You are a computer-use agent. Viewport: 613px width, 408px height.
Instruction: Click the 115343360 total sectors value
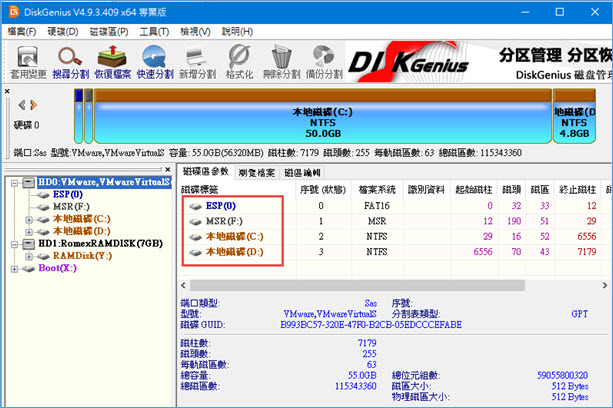[x=356, y=387]
